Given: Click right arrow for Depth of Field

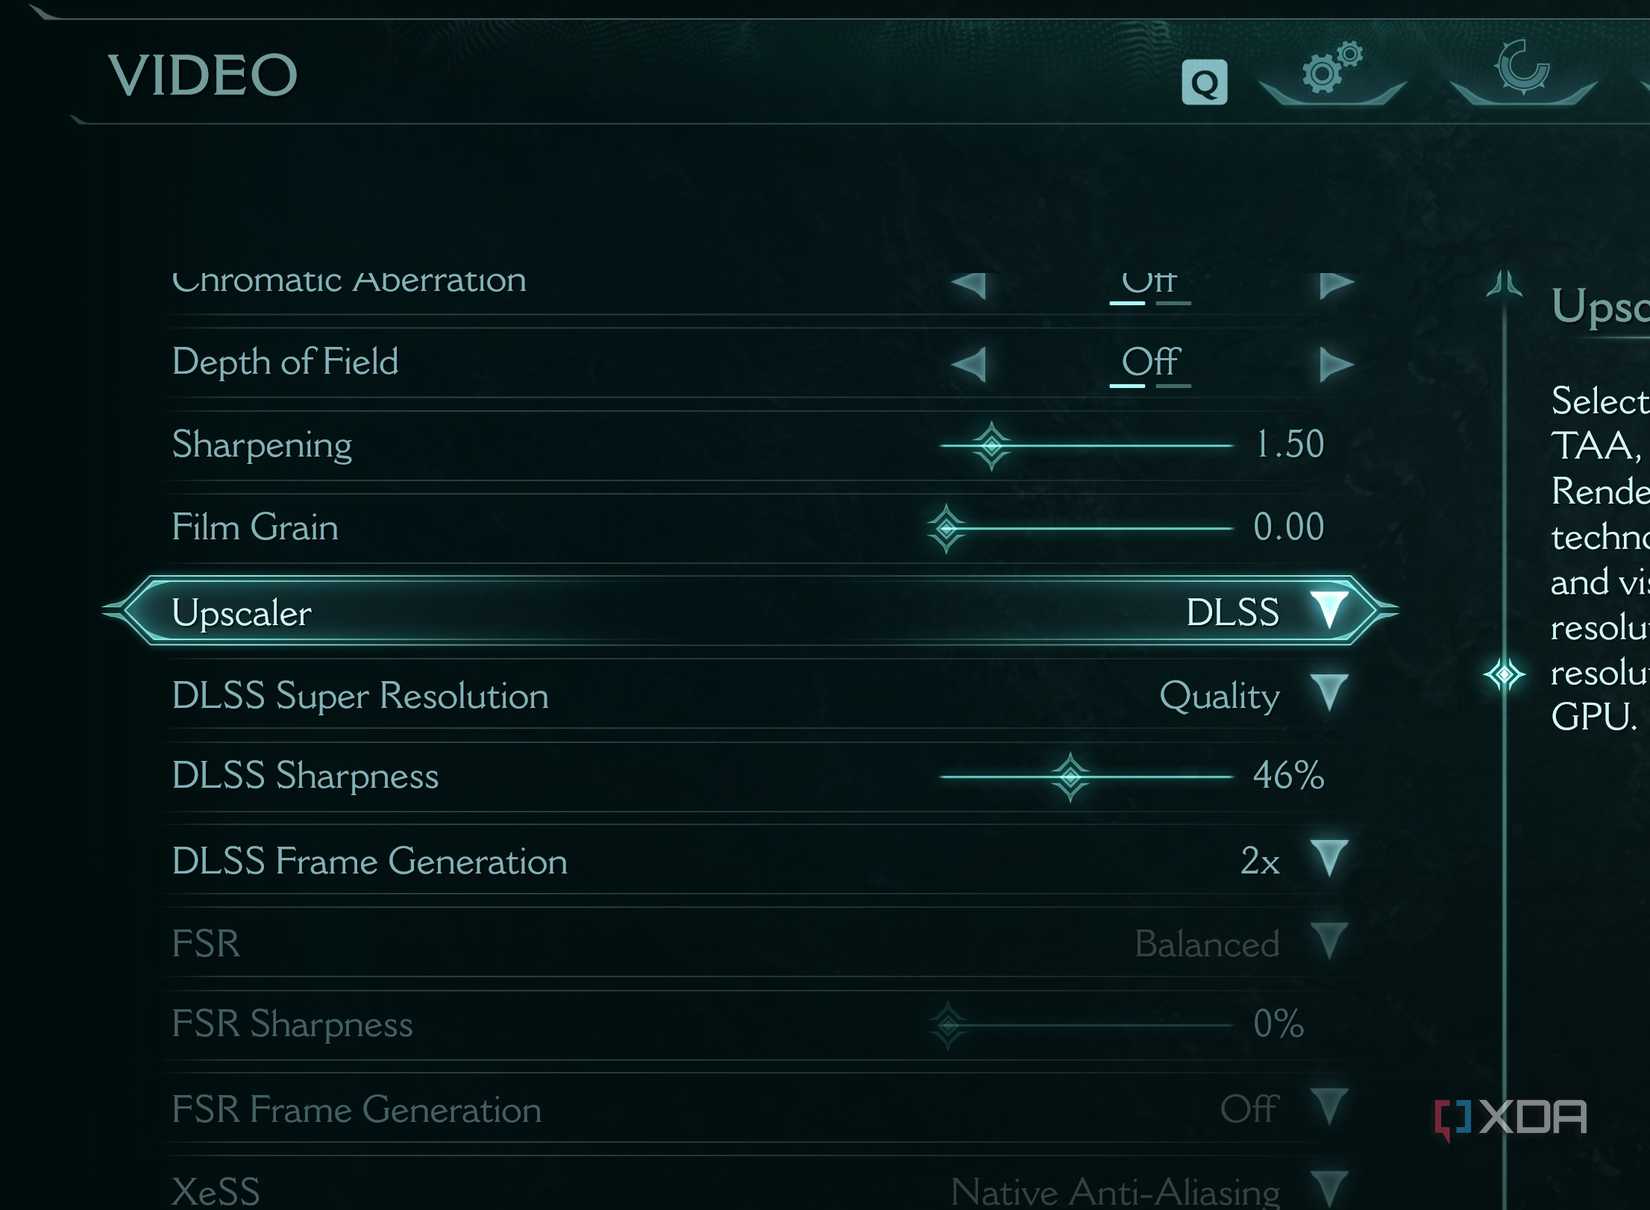Looking at the screenshot, I should tap(1336, 364).
